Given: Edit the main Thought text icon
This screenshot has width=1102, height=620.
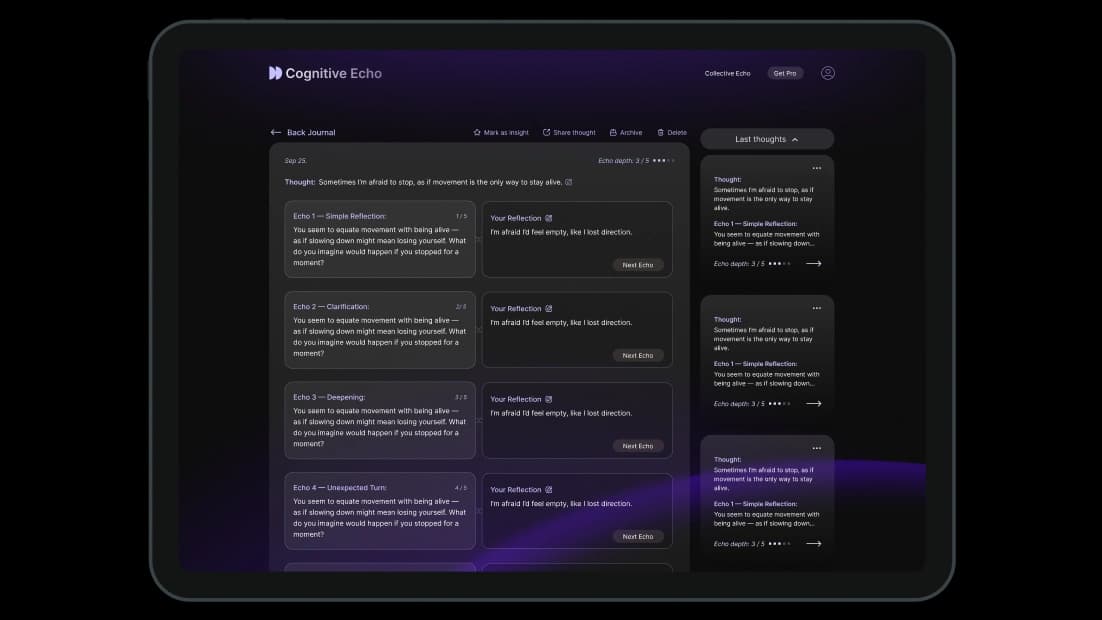Looking at the screenshot, I should click(x=569, y=182).
